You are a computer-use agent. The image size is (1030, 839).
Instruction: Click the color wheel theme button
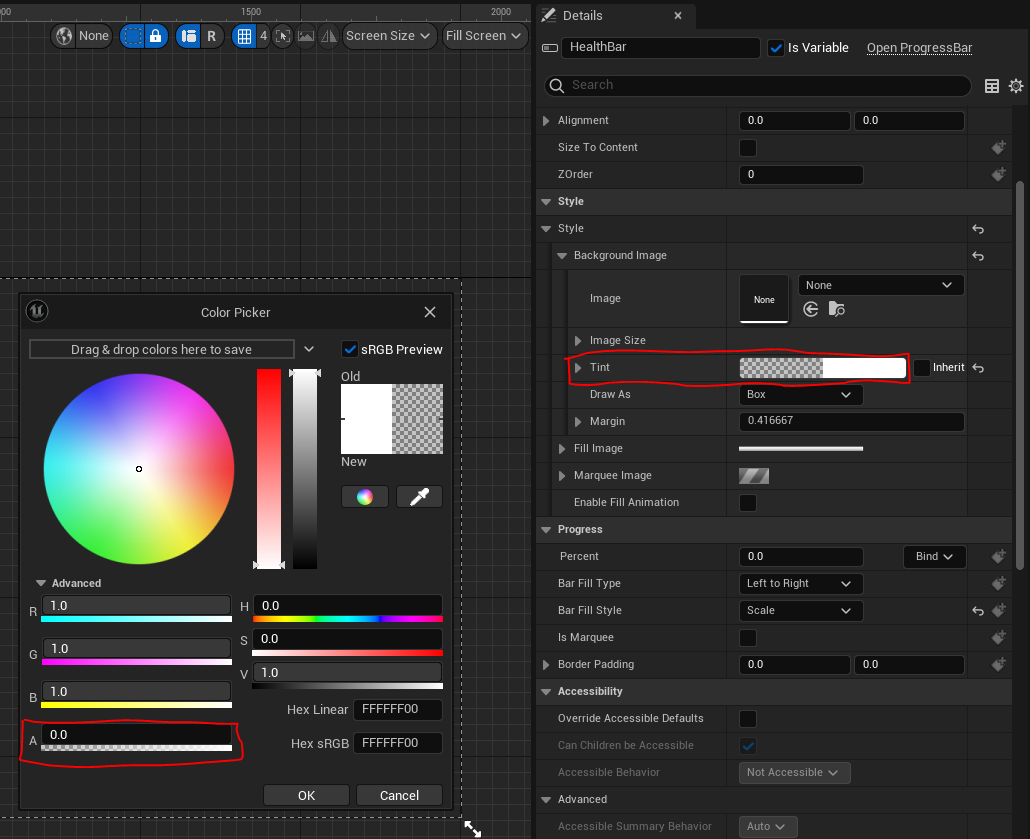[x=365, y=497]
